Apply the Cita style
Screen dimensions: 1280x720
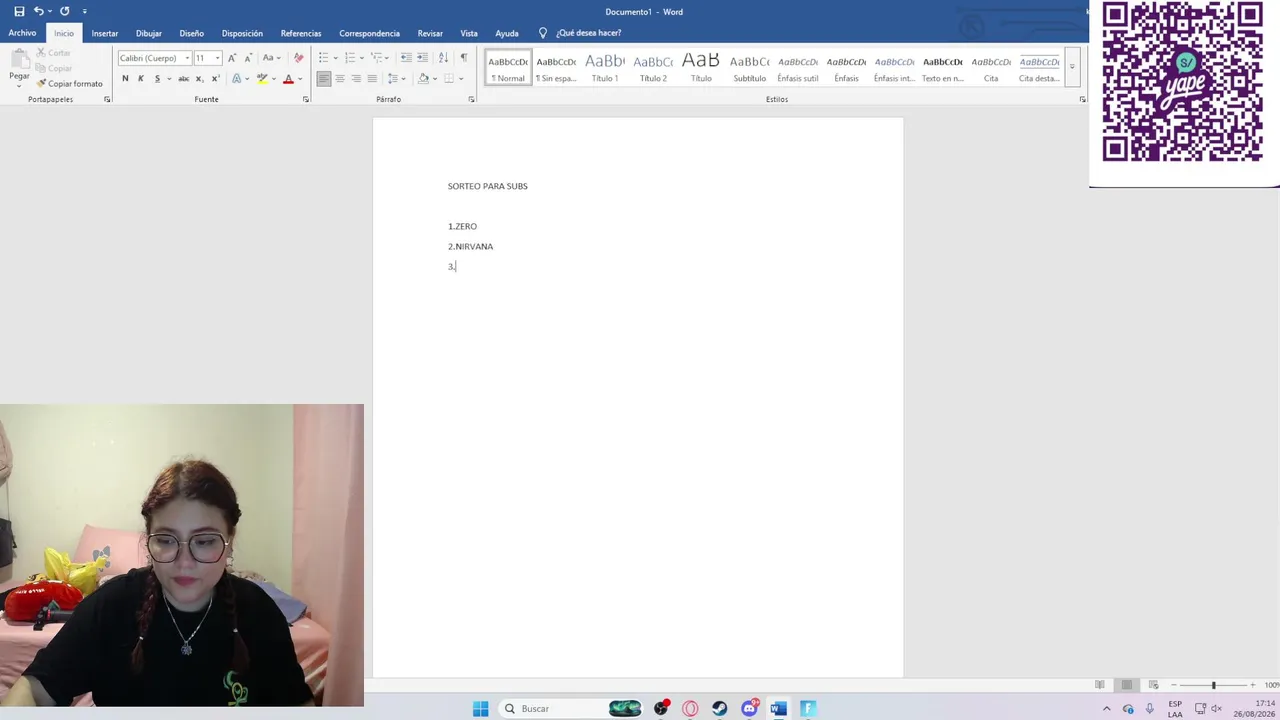point(991,68)
